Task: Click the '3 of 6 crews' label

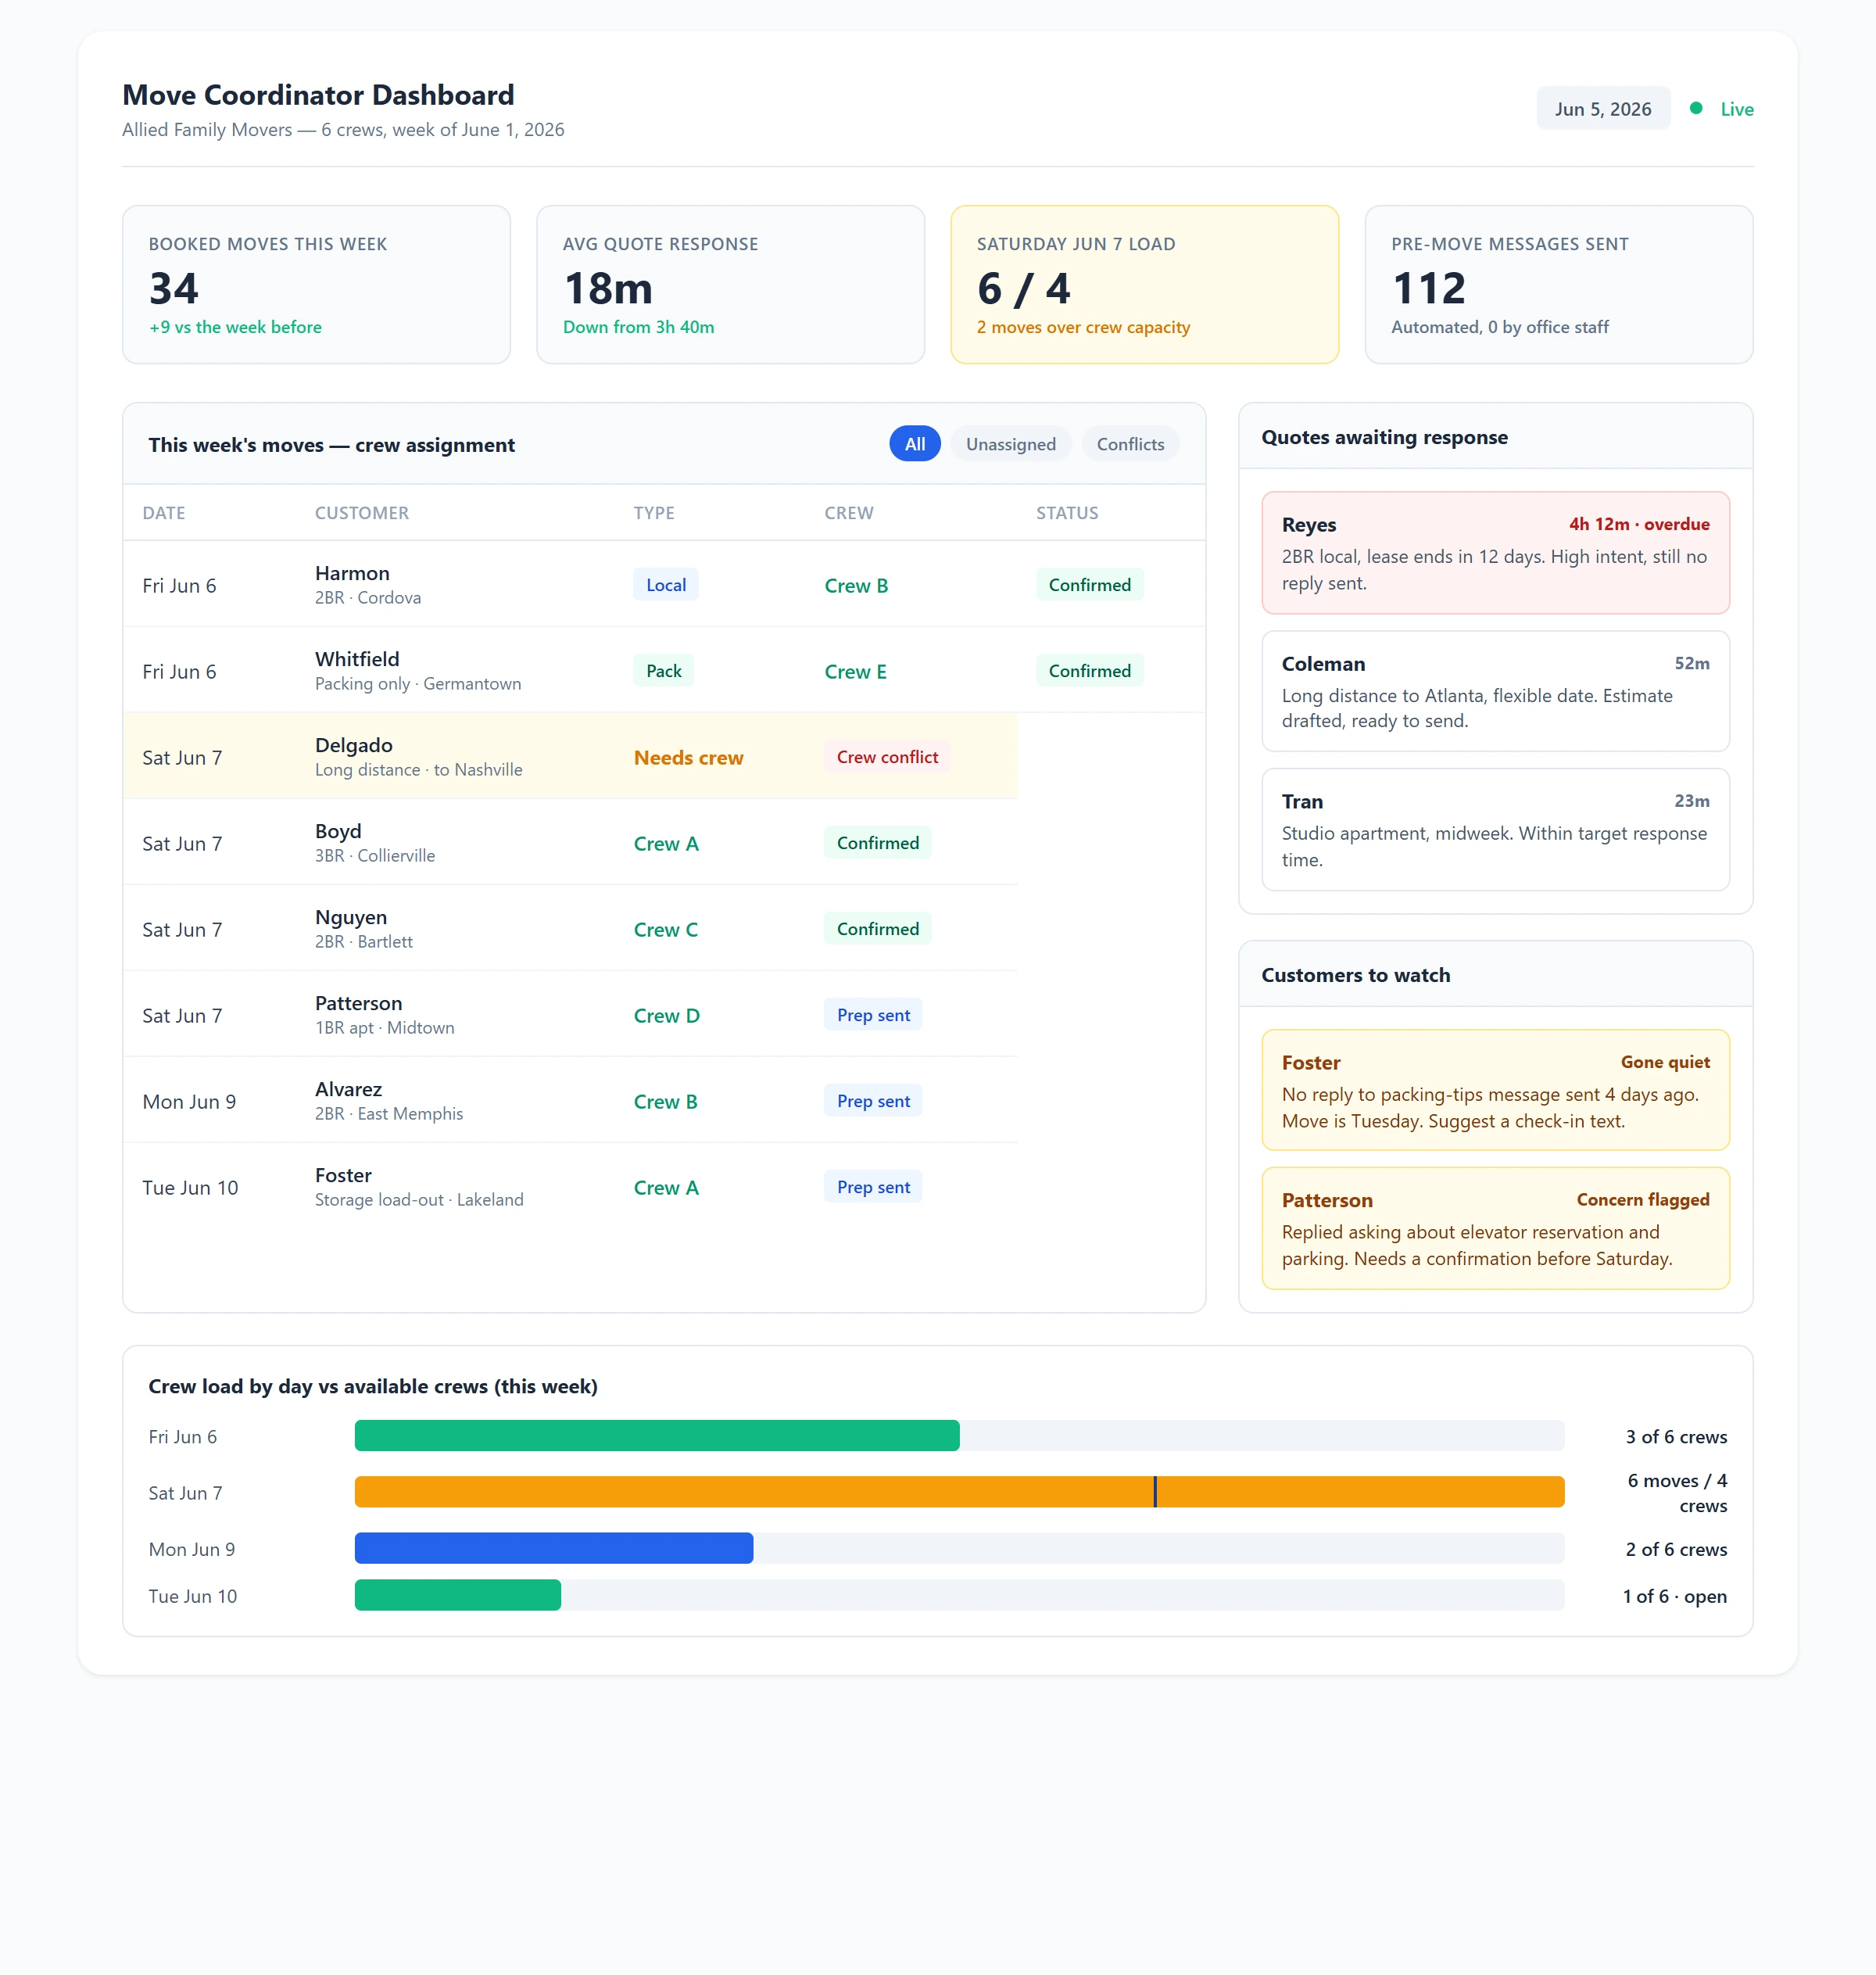Action: pos(1676,1437)
